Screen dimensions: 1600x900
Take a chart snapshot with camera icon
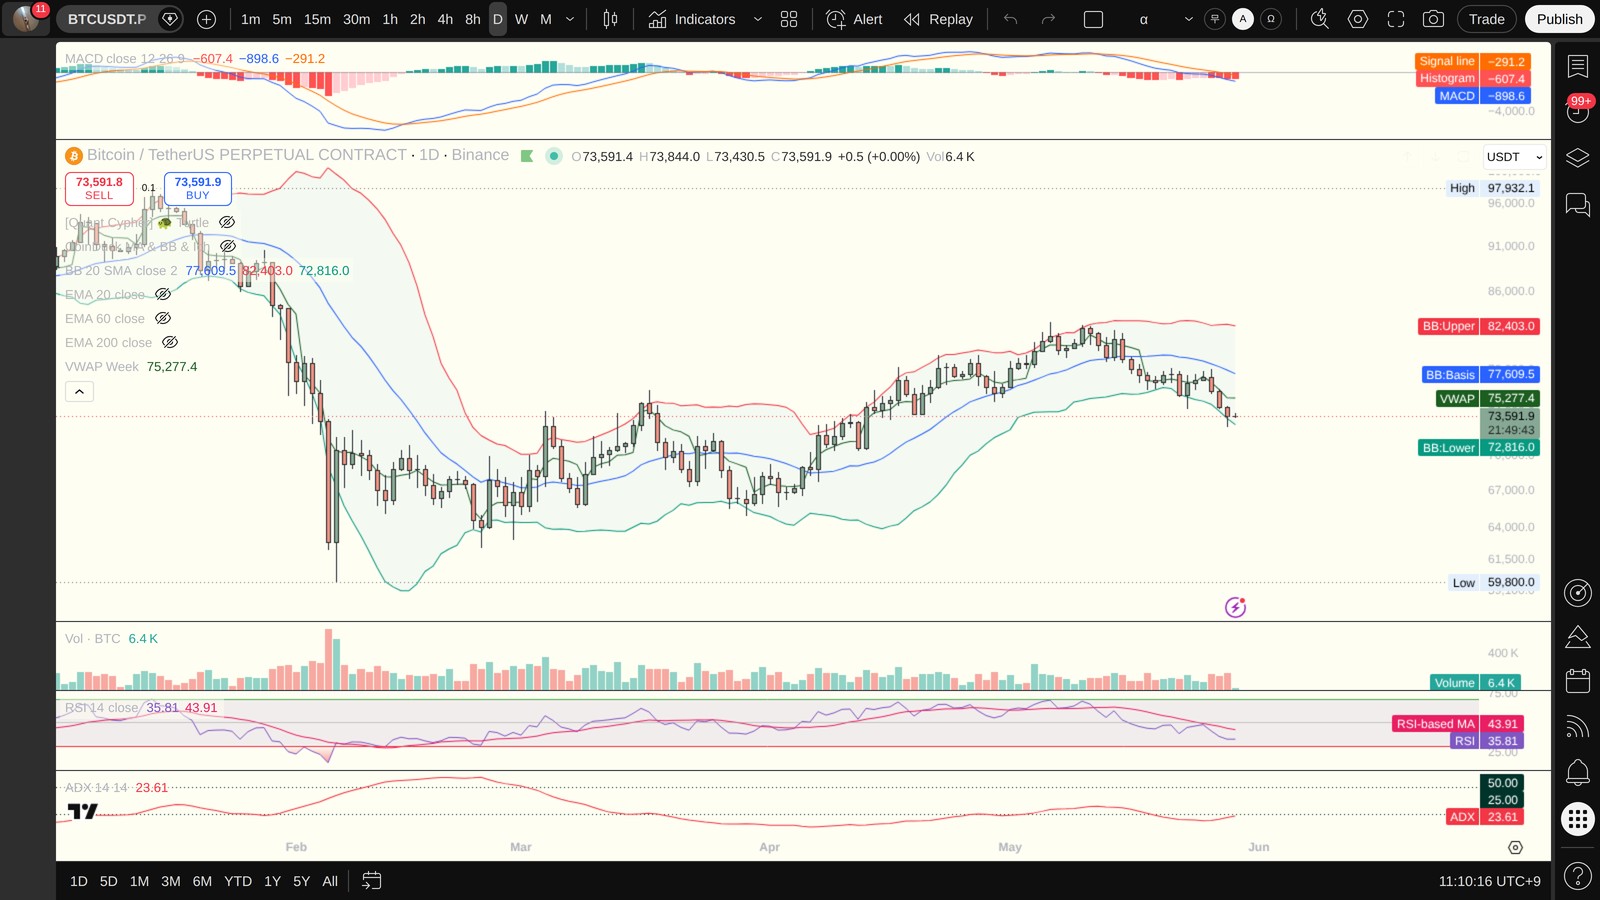pyautogui.click(x=1433, y=19)
